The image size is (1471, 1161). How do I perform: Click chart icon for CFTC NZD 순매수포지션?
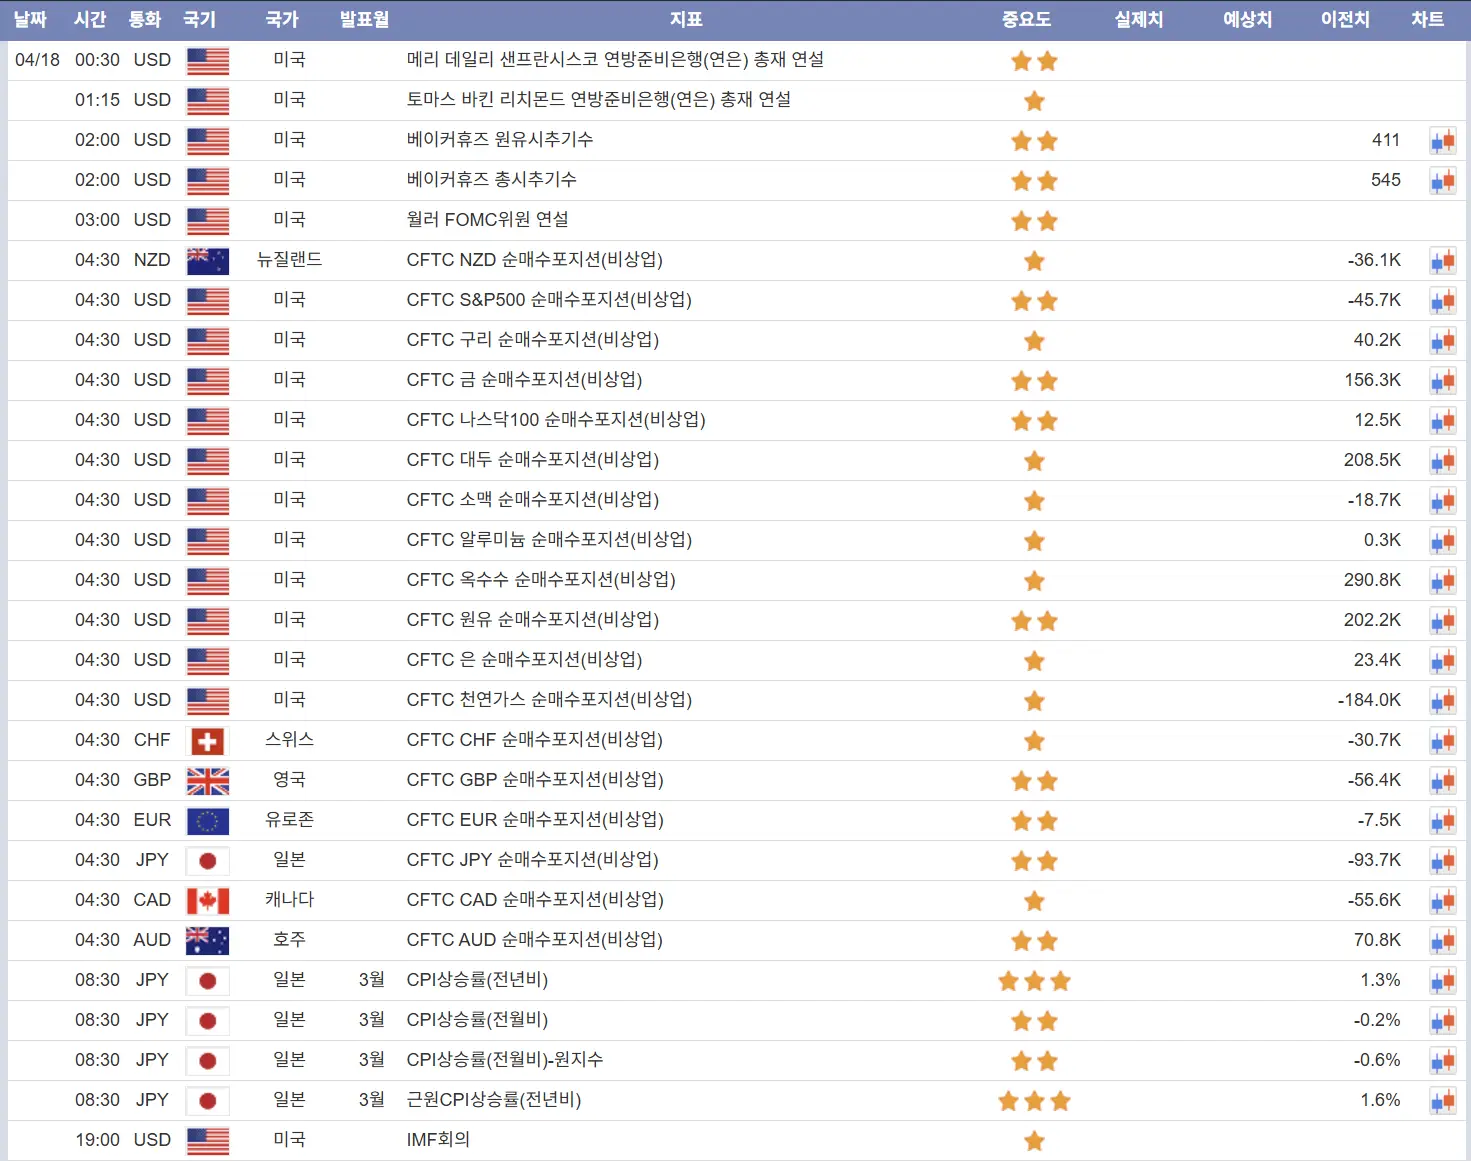pos(1442,261)
